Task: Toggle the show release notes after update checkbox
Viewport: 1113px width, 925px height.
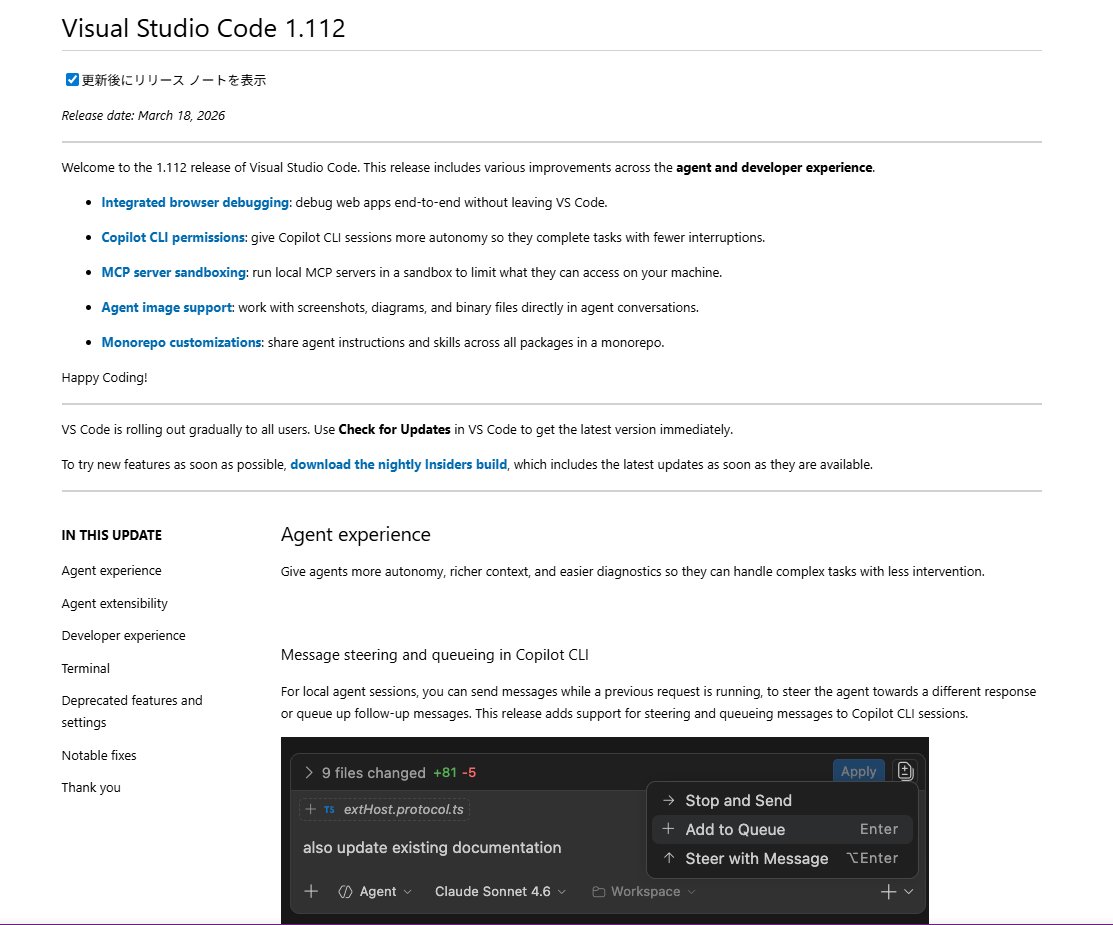Action: 72,80
